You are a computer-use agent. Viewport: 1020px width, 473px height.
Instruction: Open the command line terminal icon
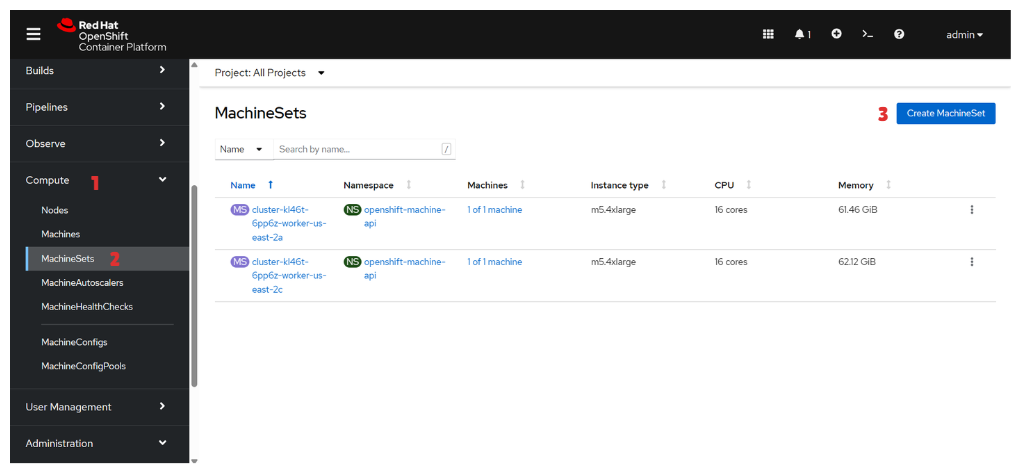pyautogui.click(x=867, y=34)
